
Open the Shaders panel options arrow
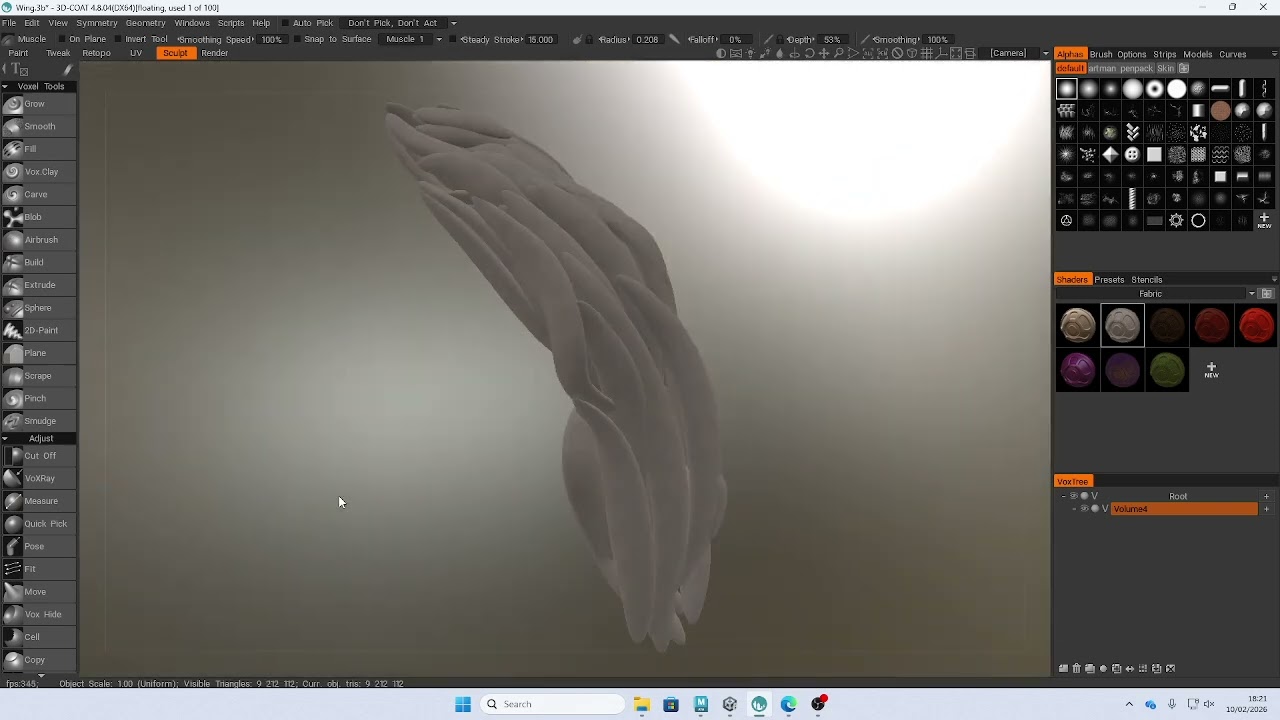[x=1274, y=280]
